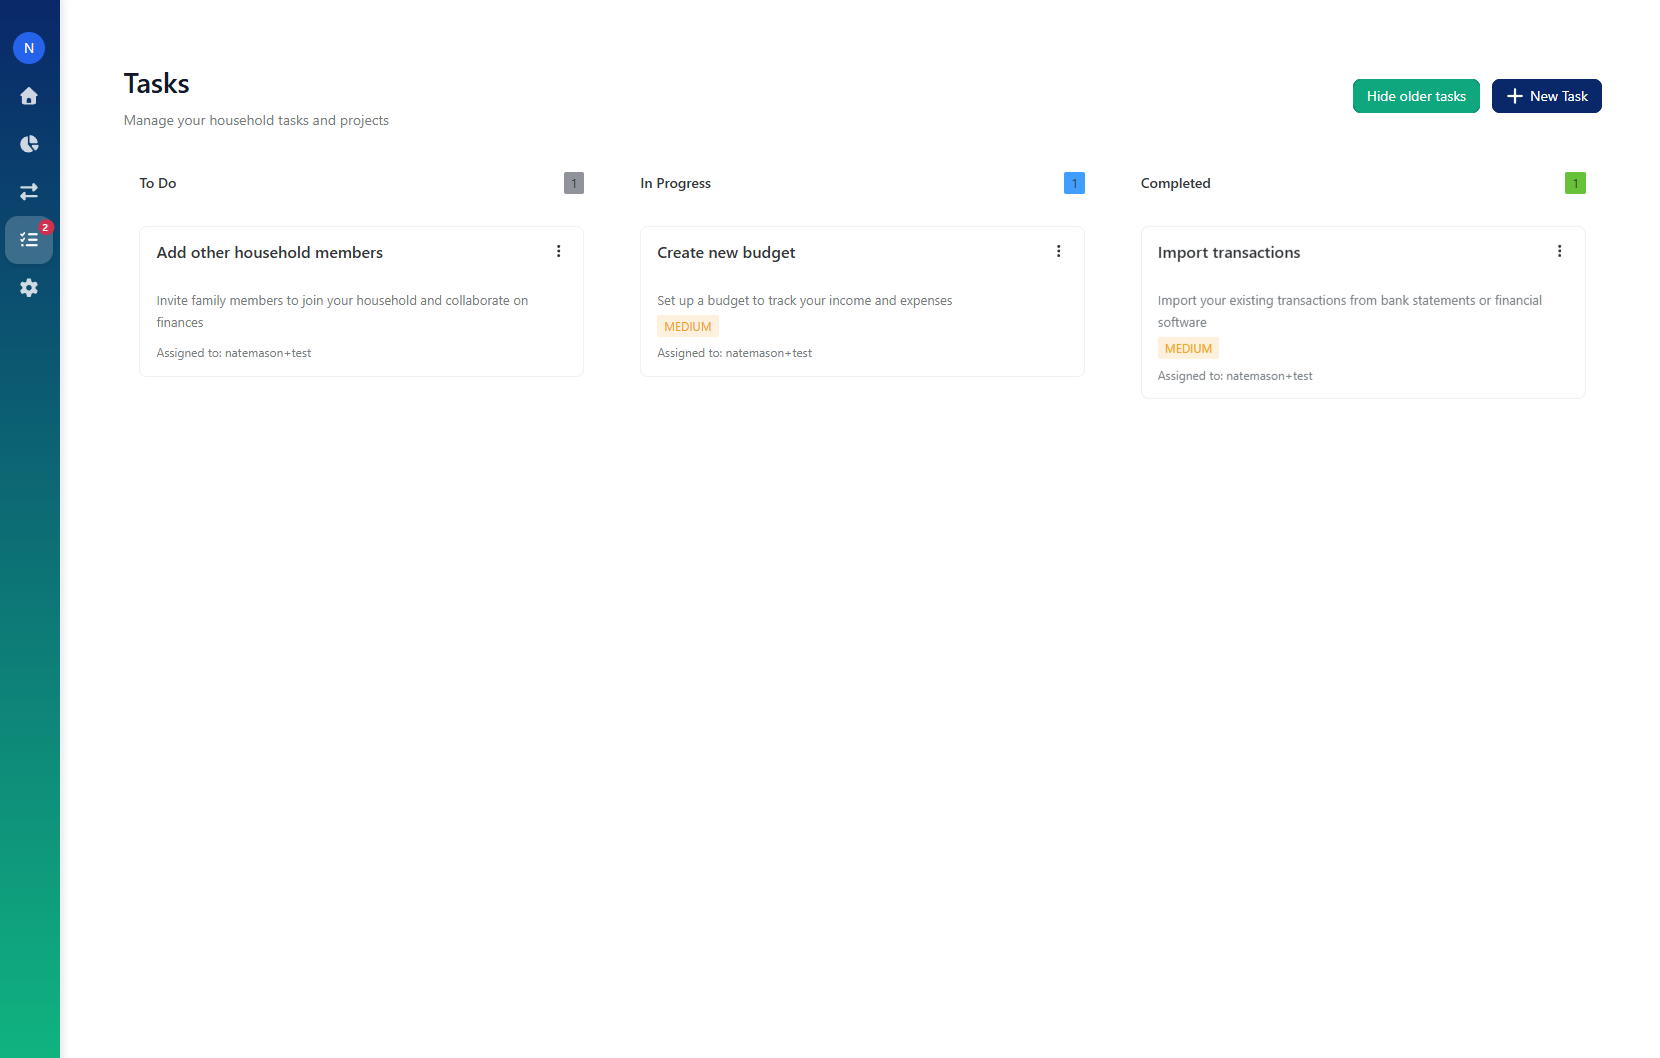
Task: Click Assigned to natemason+test on budget card
Action: tap(734, 352)
